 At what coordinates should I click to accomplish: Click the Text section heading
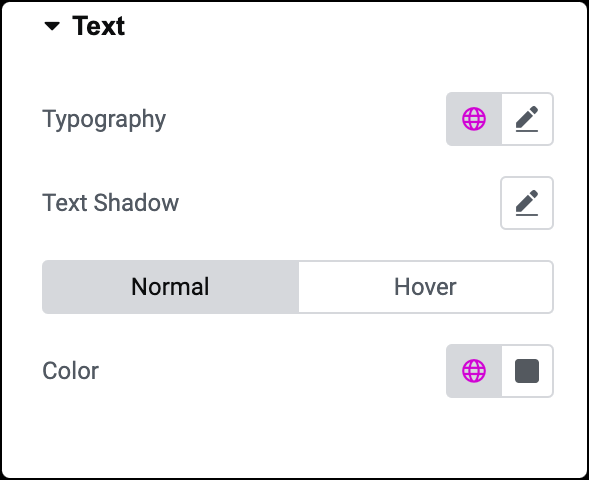tap(98, 26)
